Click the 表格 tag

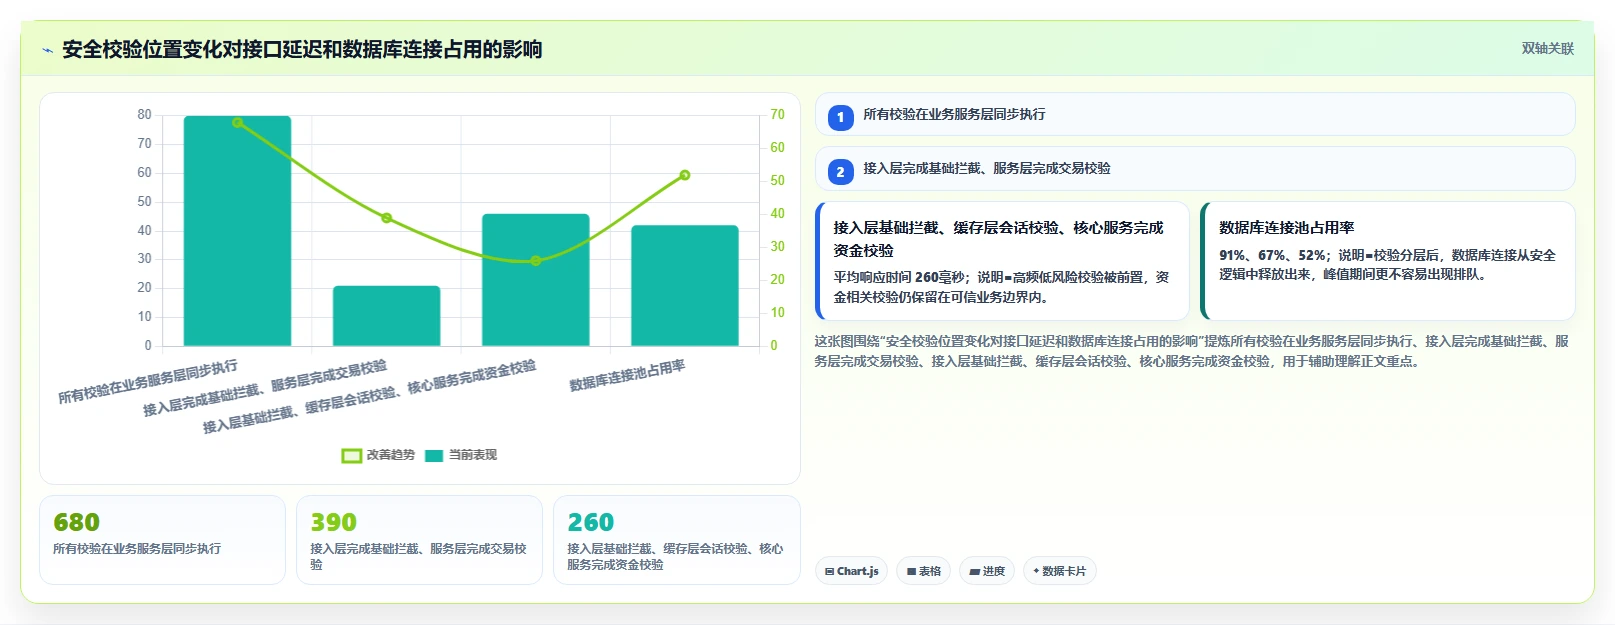924,571
